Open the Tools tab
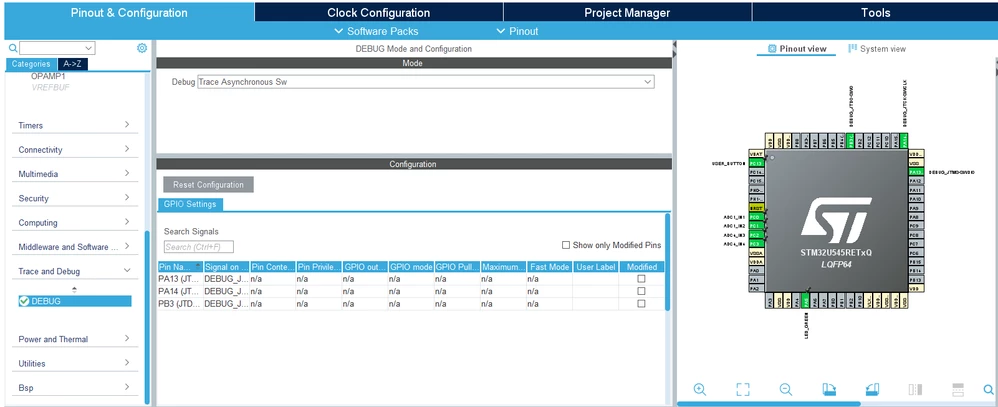Screen dimensions: 998x407 click(875, 12)
